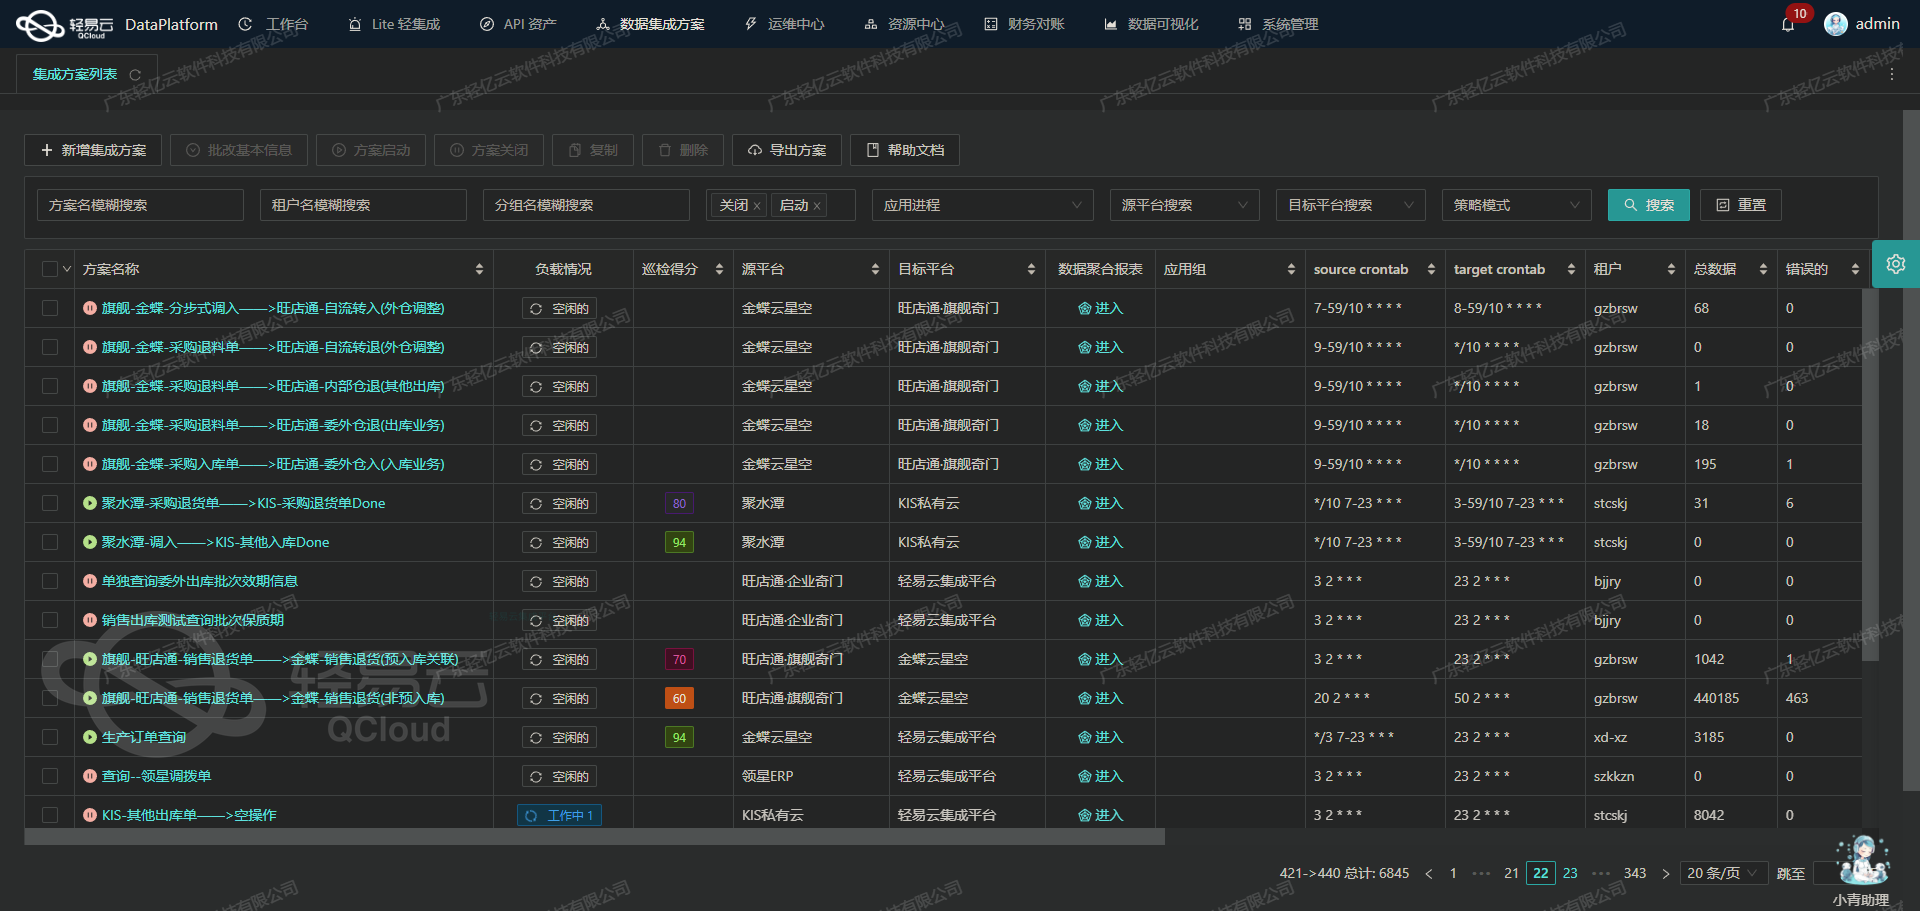1920x911 pixels.
Task: Click the running status icon of 生产订单查询
Action: pos(90,737)
